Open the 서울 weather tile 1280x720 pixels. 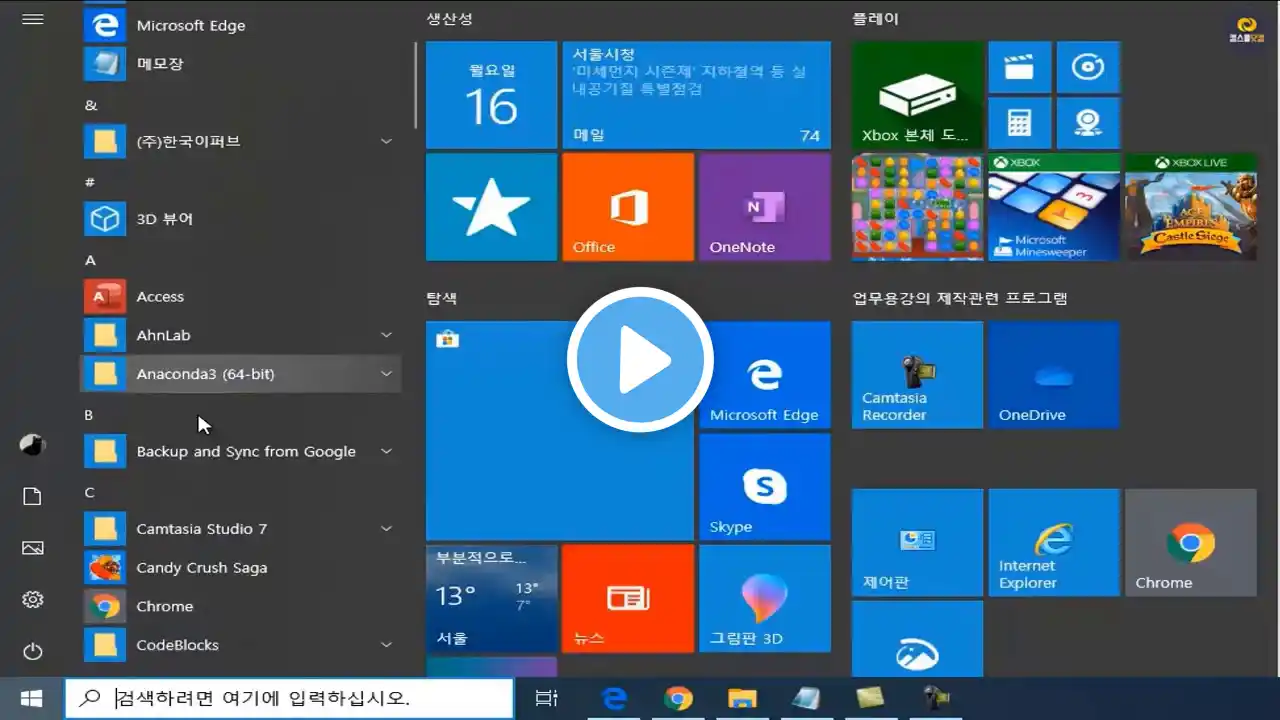[491, 599]
